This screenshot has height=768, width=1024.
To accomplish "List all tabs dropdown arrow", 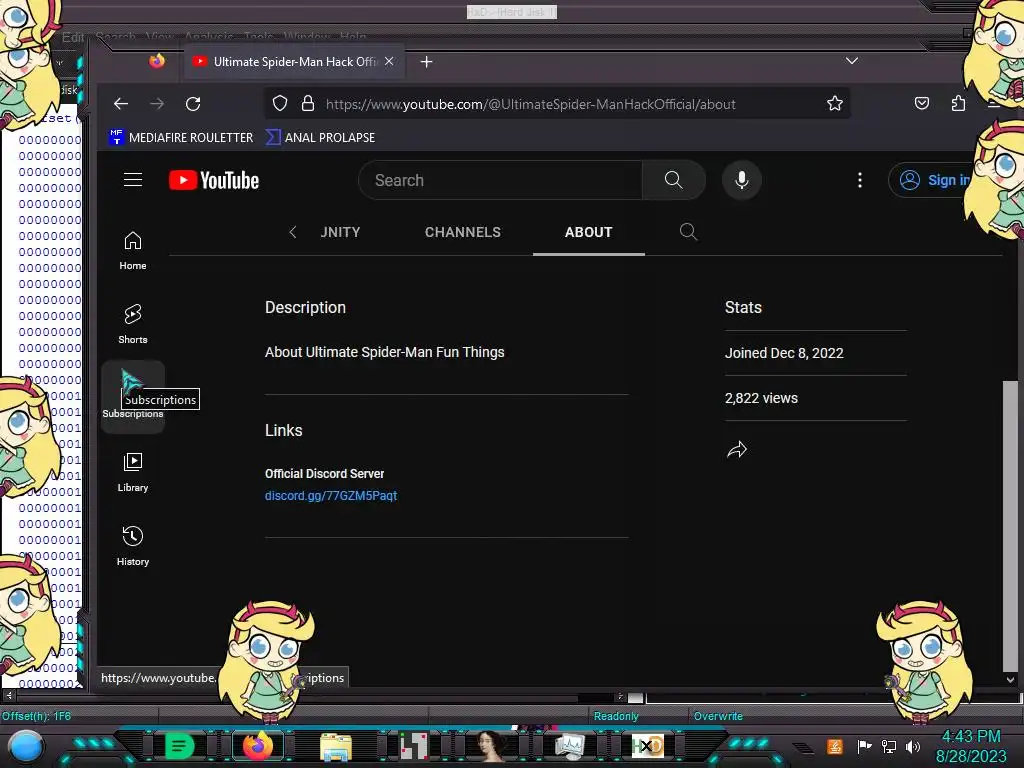I will point(852,61).
